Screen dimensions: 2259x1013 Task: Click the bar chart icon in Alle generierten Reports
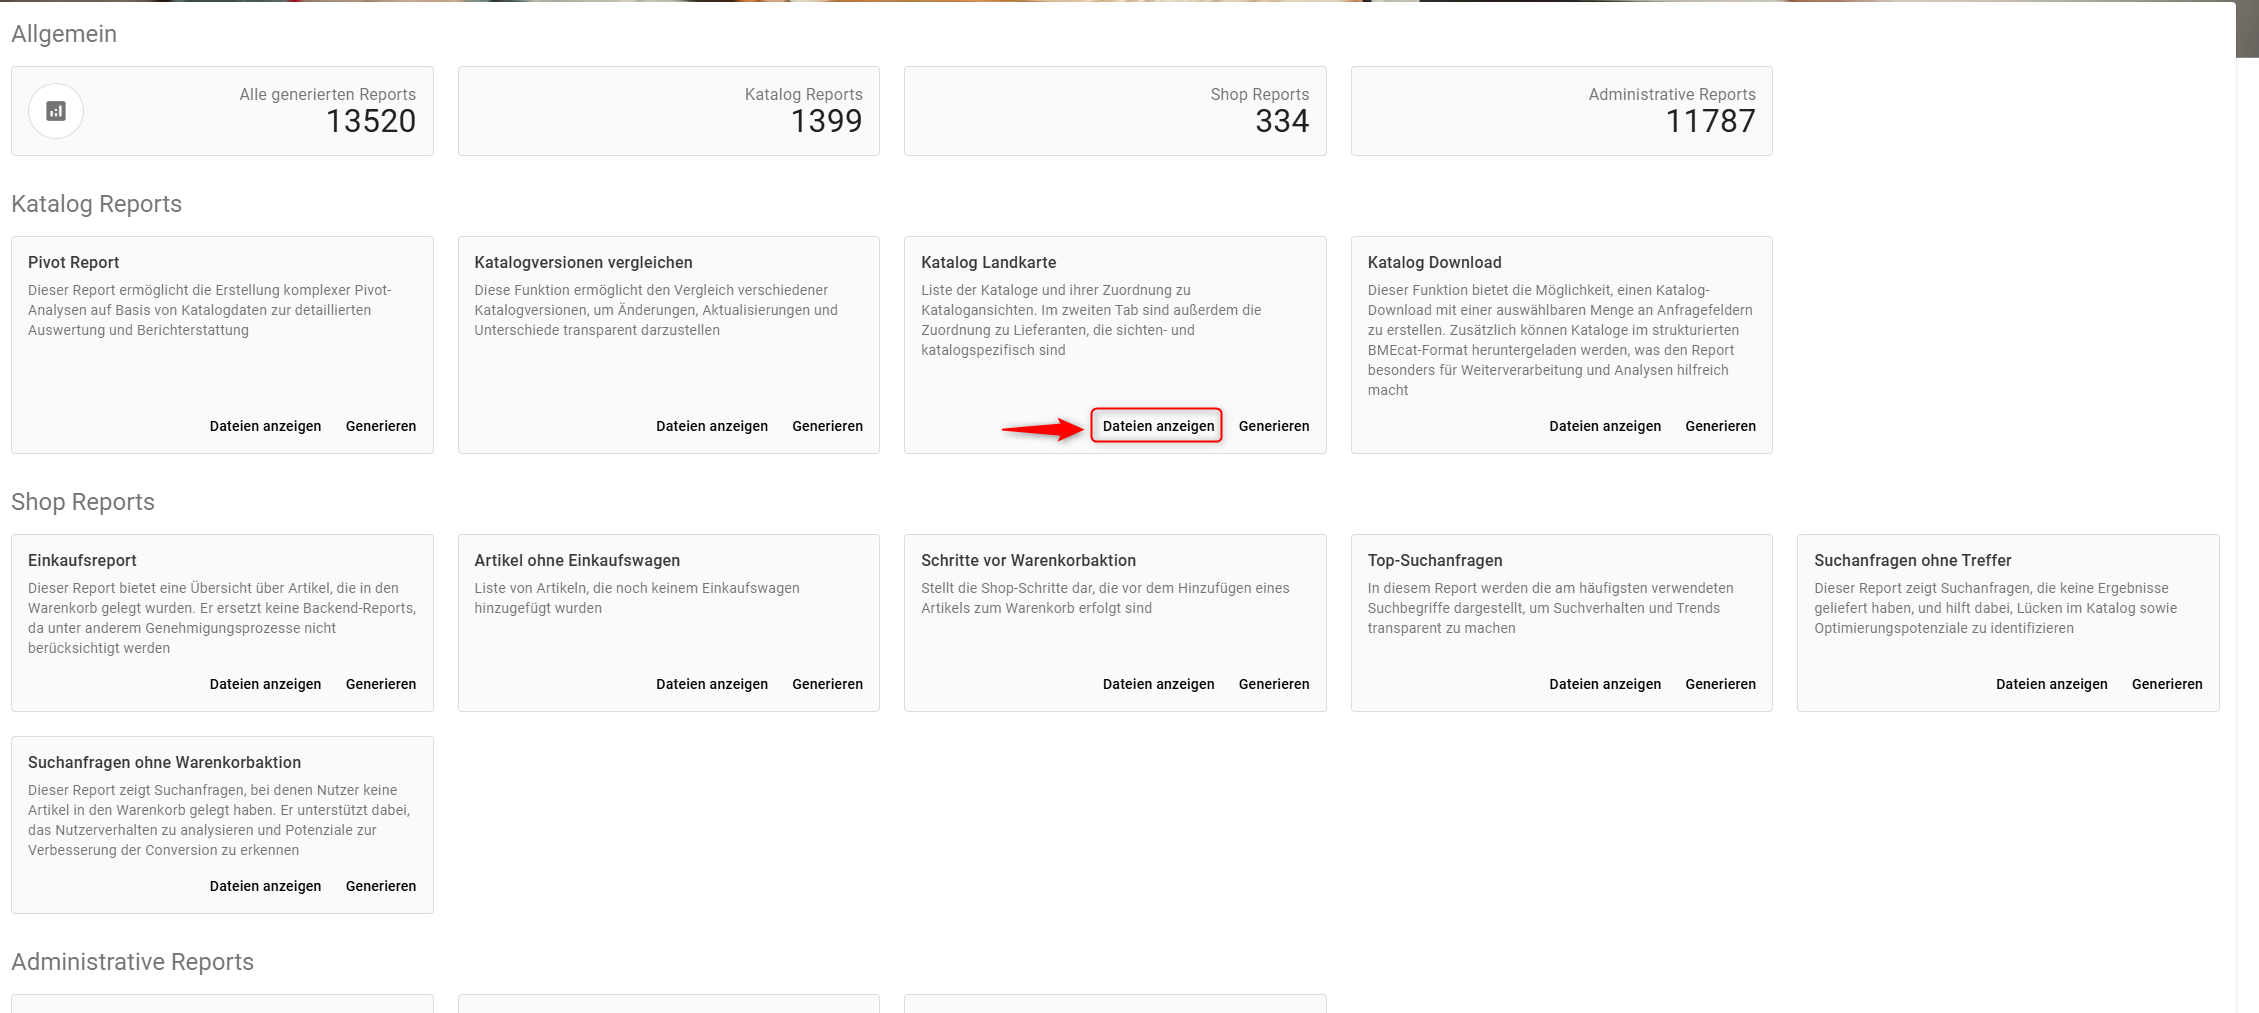[x=56, y=111]
